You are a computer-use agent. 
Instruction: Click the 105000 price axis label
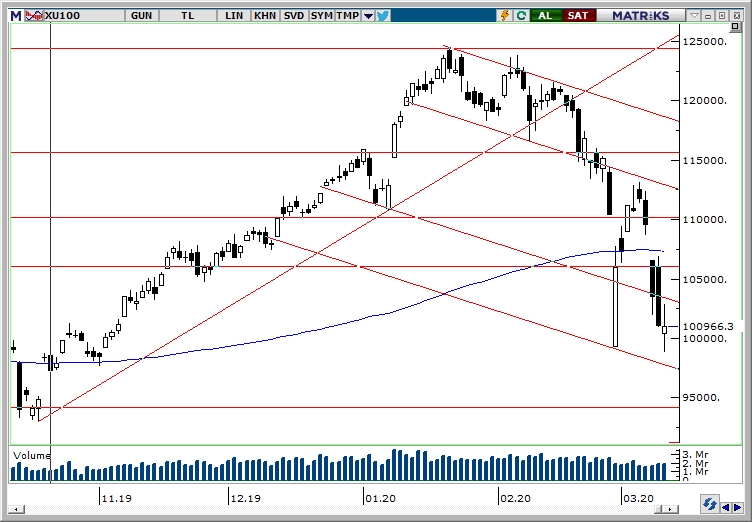click(x=704, y=279)
